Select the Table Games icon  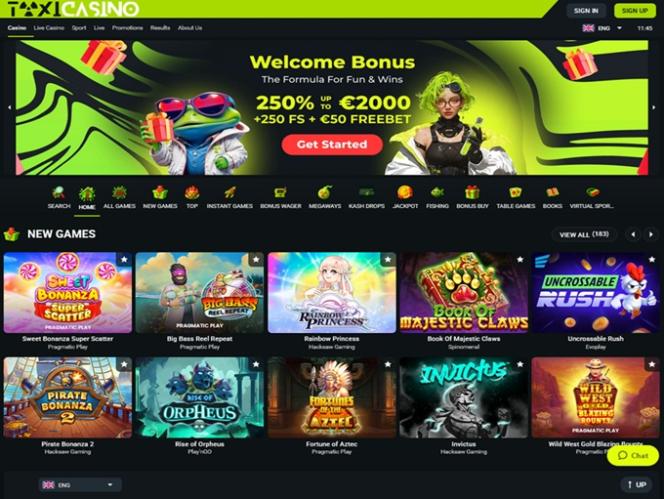(x=516, y=197)
